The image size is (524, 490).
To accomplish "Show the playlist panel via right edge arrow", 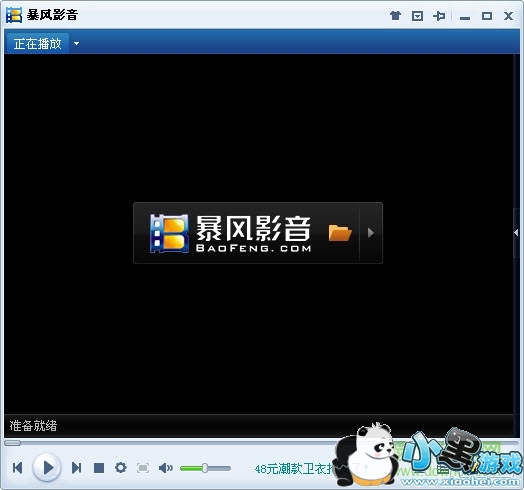I will [516, 233].
